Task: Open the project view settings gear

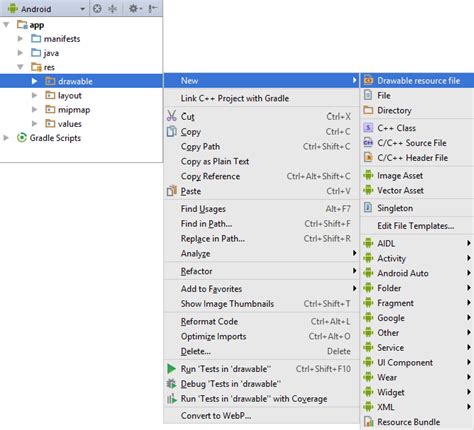Action: pyautogui.click(x=134, y=9)
